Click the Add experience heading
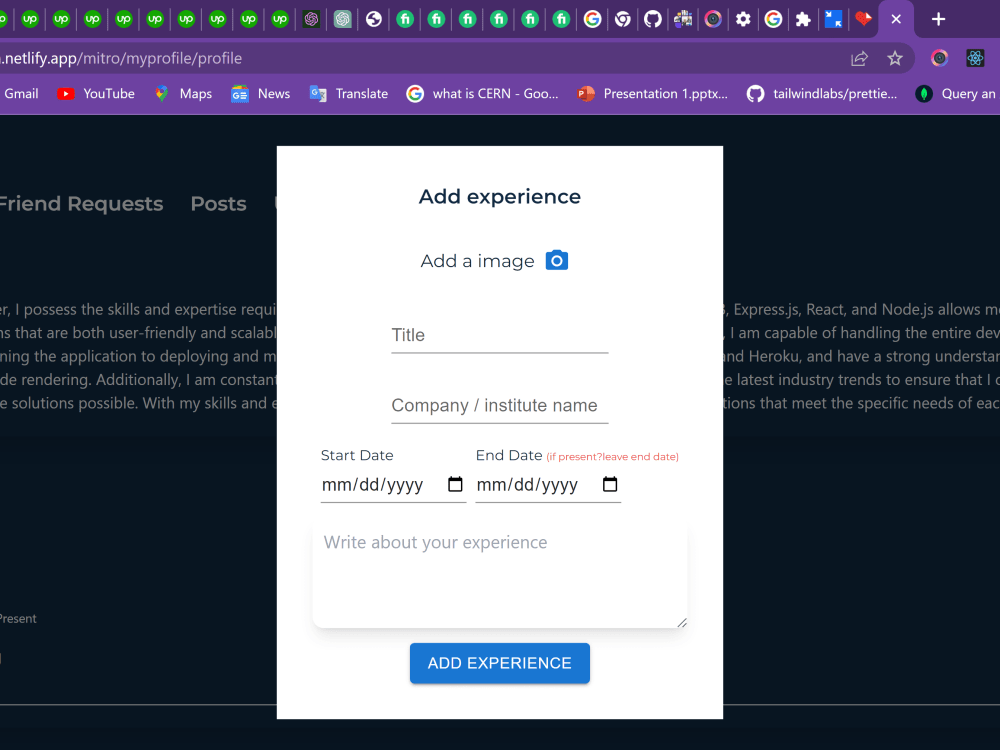The height and width of the screenshot is (750, 1000). pyautogui.click(x=499, y=196)
